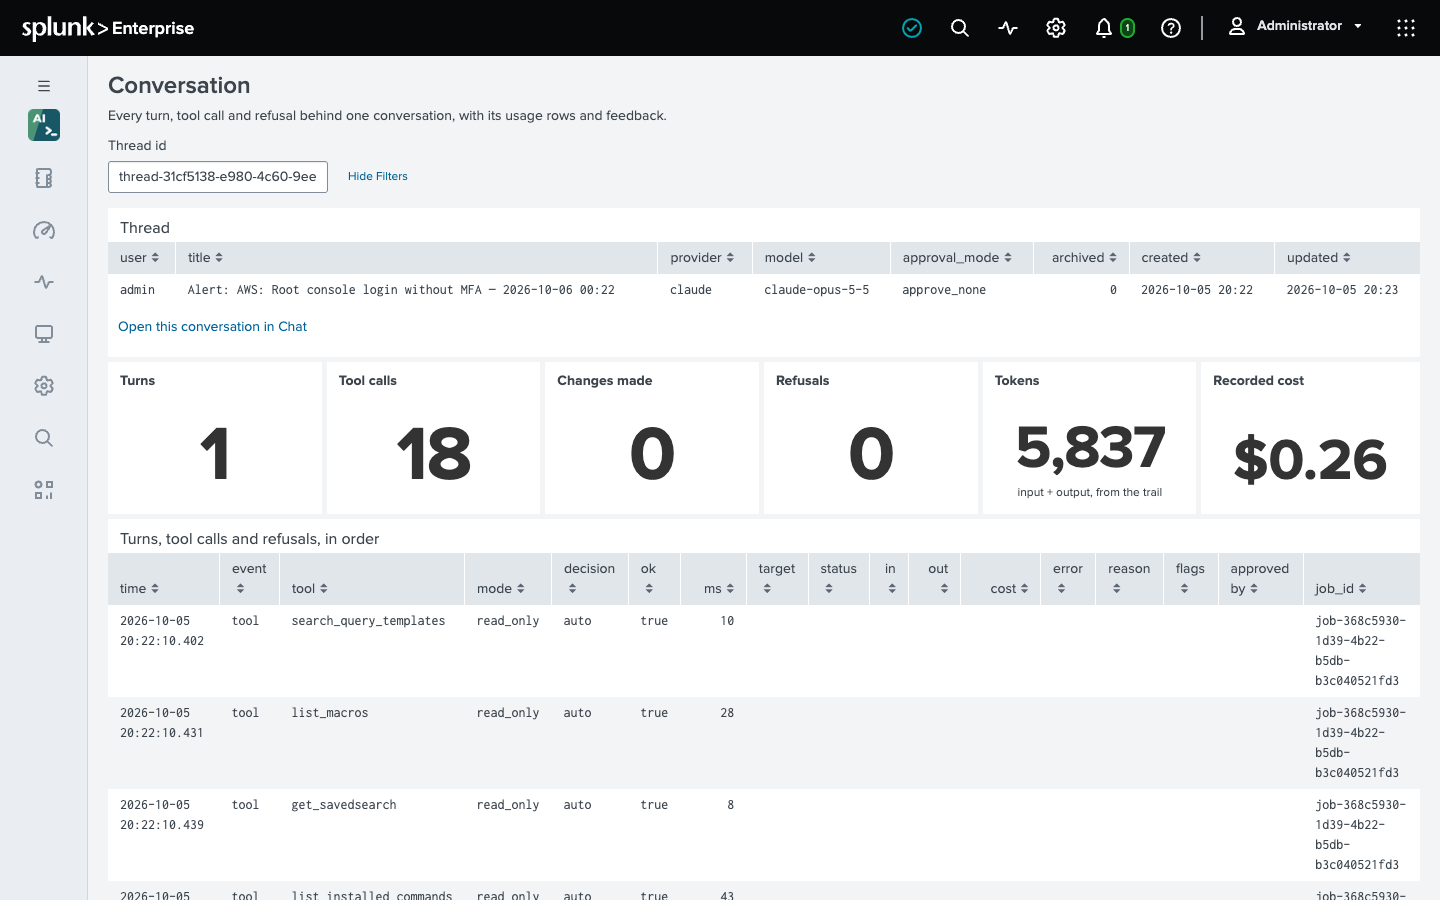
Task: Sort Thread table by user column
Action: click(140, 258)
